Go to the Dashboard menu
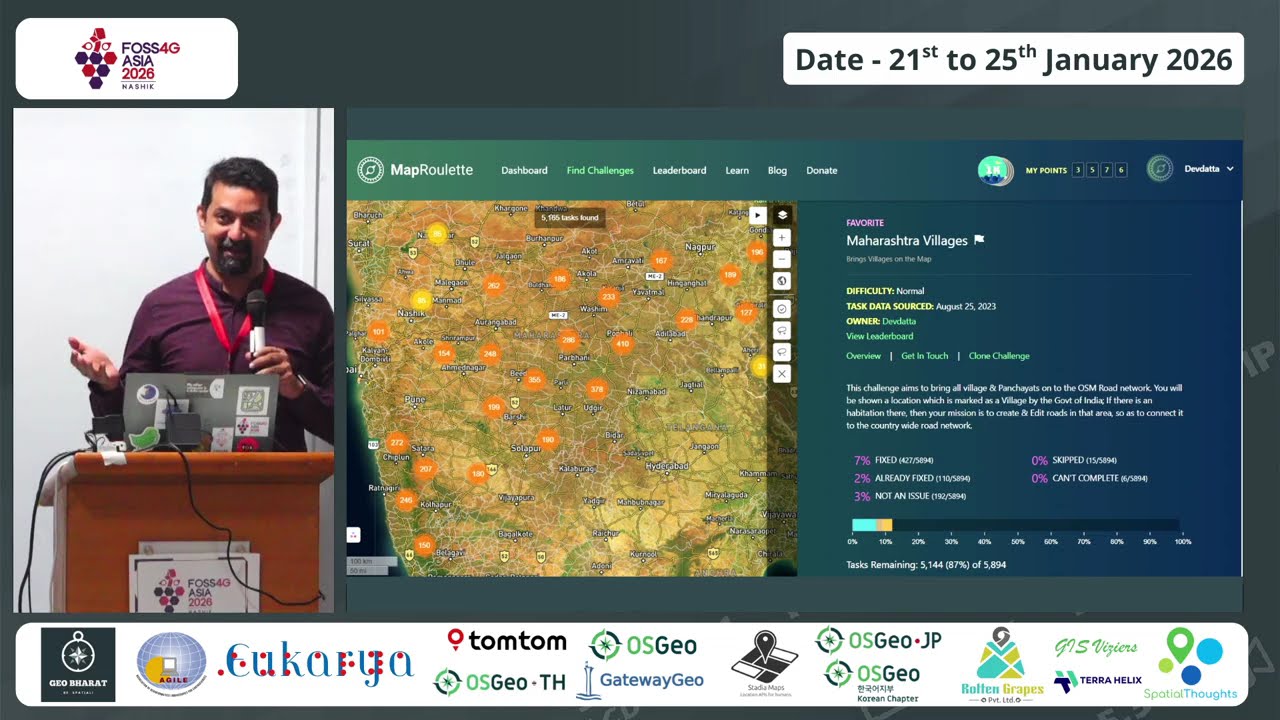1280x720 pixels. (x=524, y=170)
